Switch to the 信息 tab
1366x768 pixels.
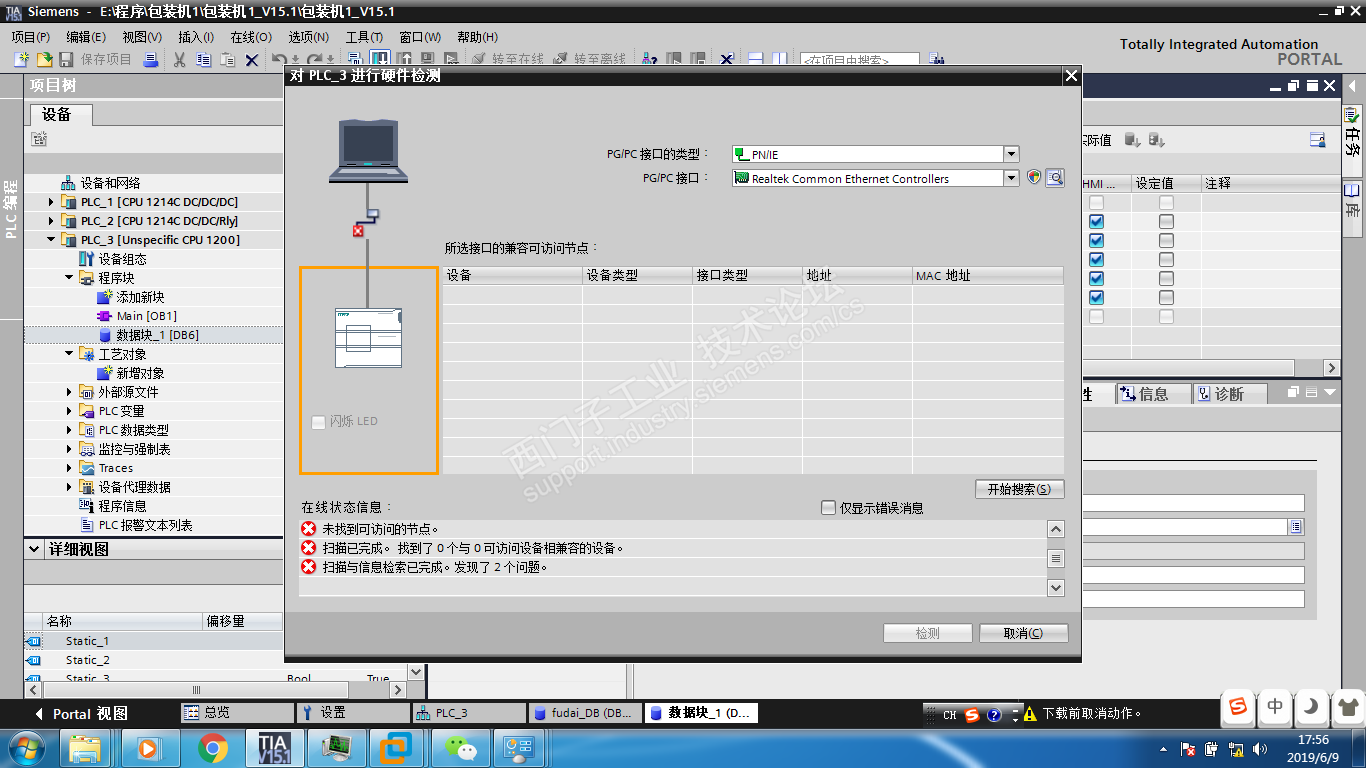click(x=1153, y=394)
